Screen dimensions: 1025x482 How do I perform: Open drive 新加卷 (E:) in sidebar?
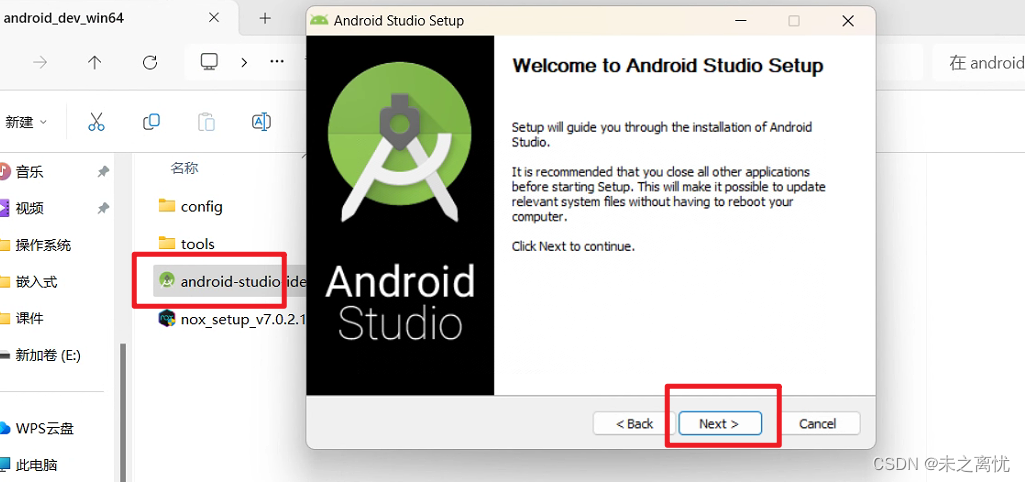pos(48,355)
